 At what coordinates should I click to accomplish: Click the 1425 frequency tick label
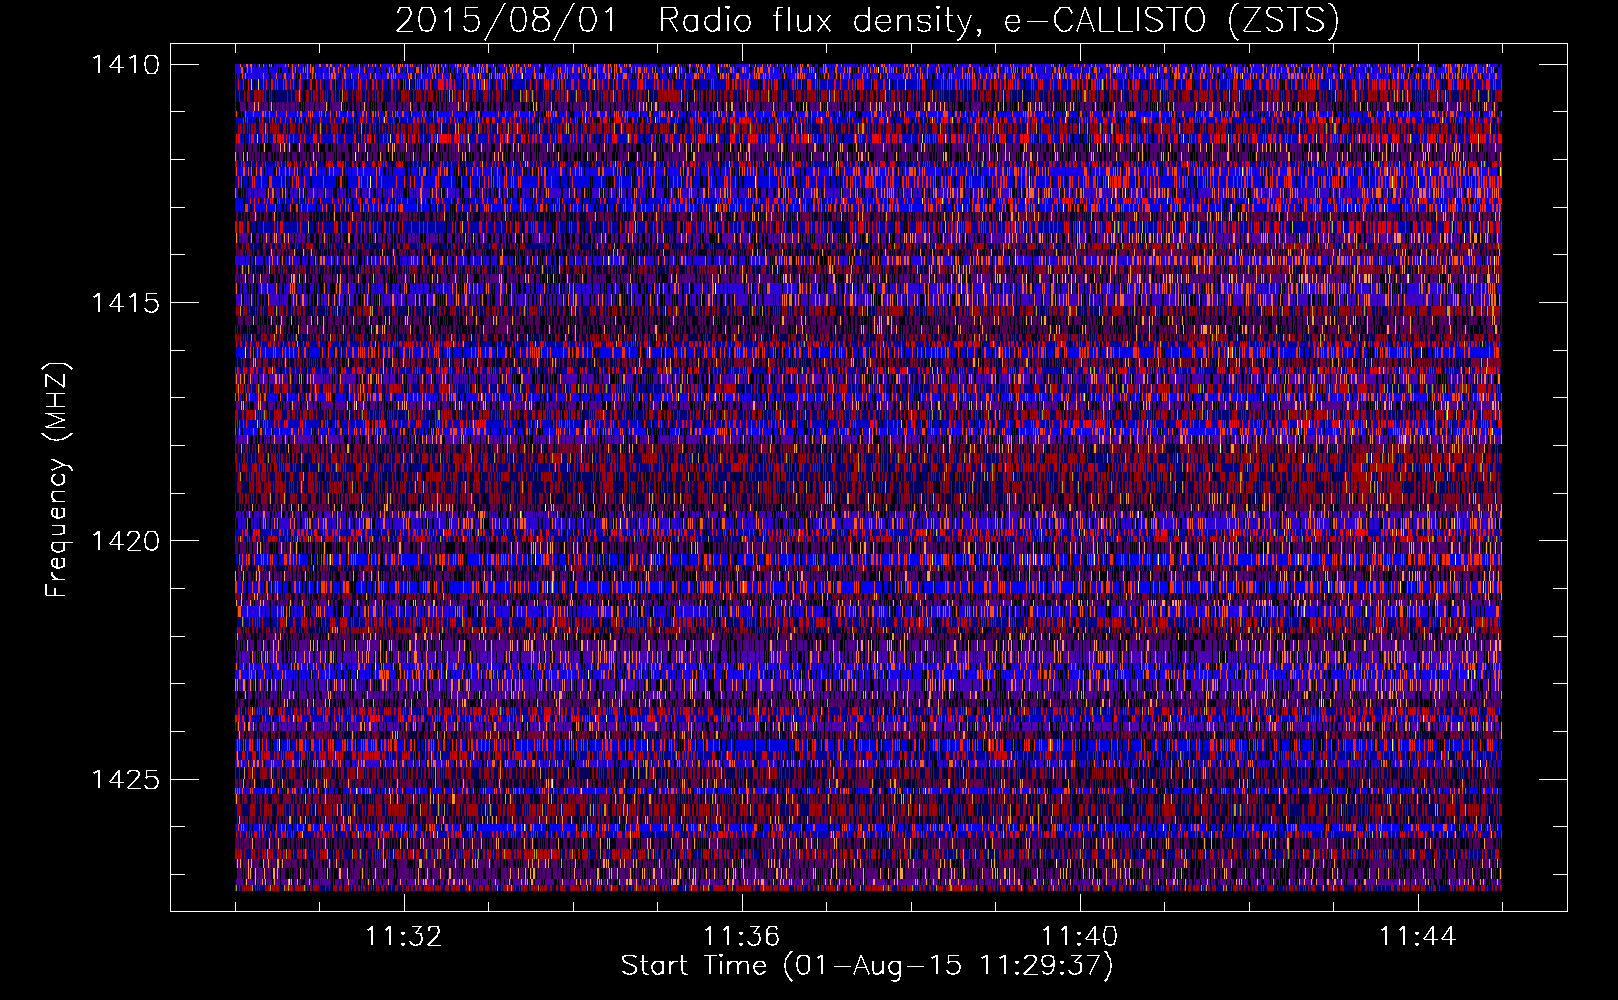(x=125, y=779)
